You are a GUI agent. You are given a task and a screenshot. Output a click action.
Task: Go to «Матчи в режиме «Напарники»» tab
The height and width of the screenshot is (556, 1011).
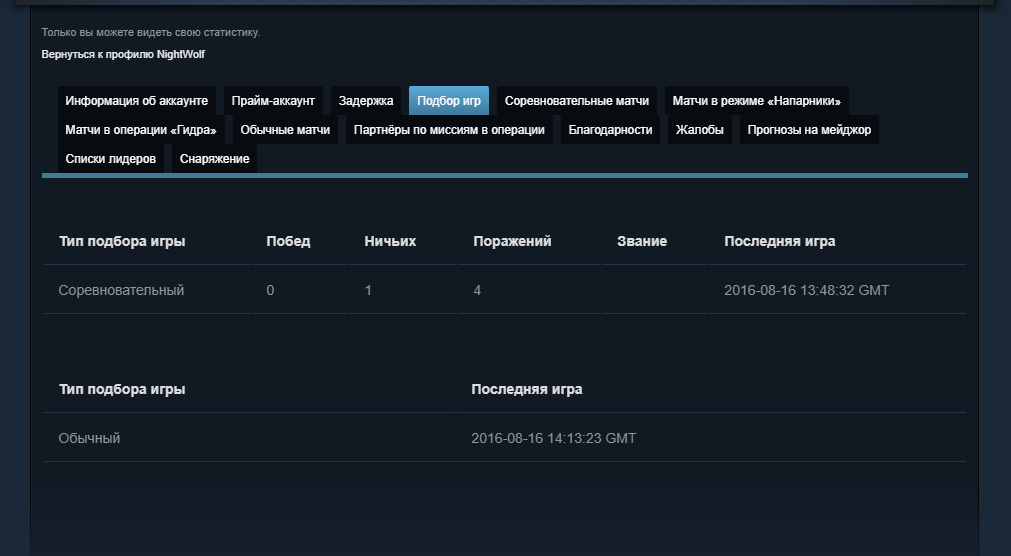pos(756,101)
